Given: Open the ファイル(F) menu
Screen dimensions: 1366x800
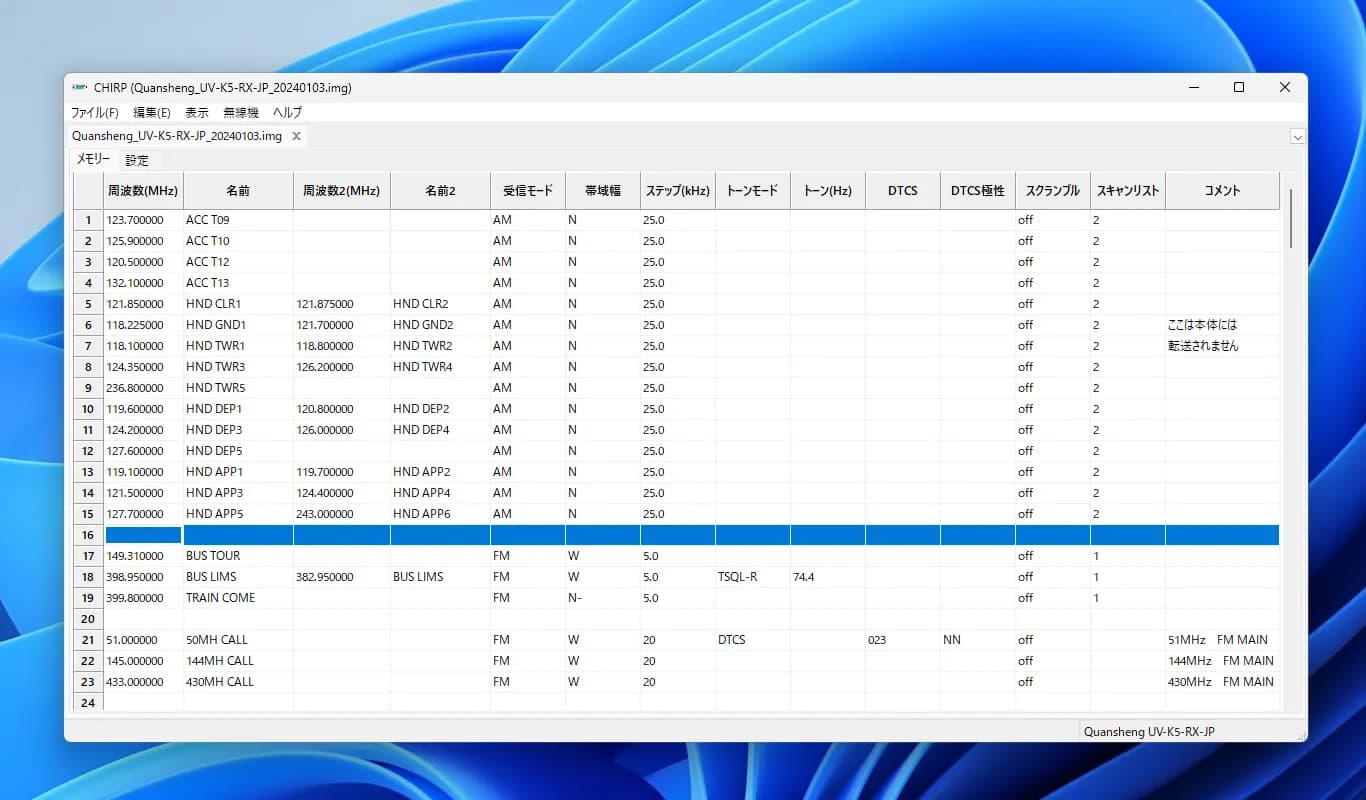Looking at the screenshot, I should (x=94, y=113).
